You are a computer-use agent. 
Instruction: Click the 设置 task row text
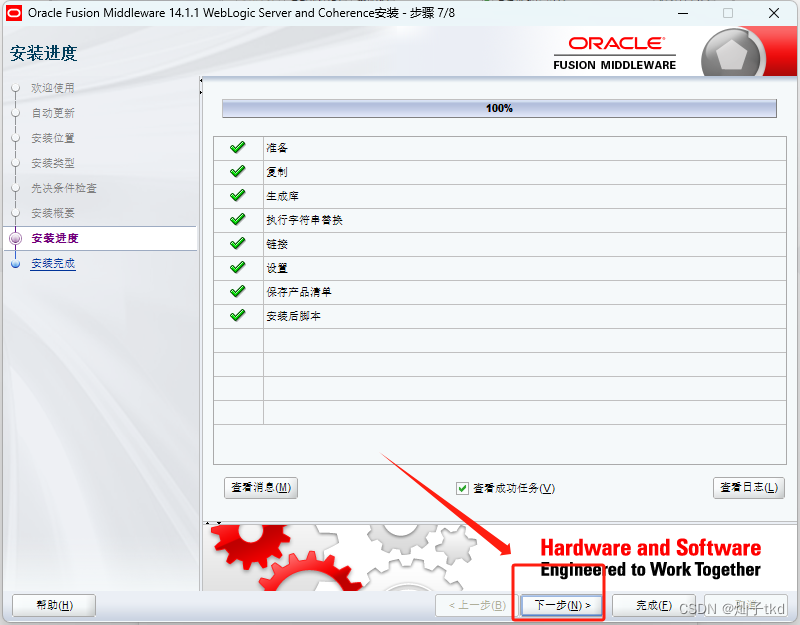[x=277, y=268]
